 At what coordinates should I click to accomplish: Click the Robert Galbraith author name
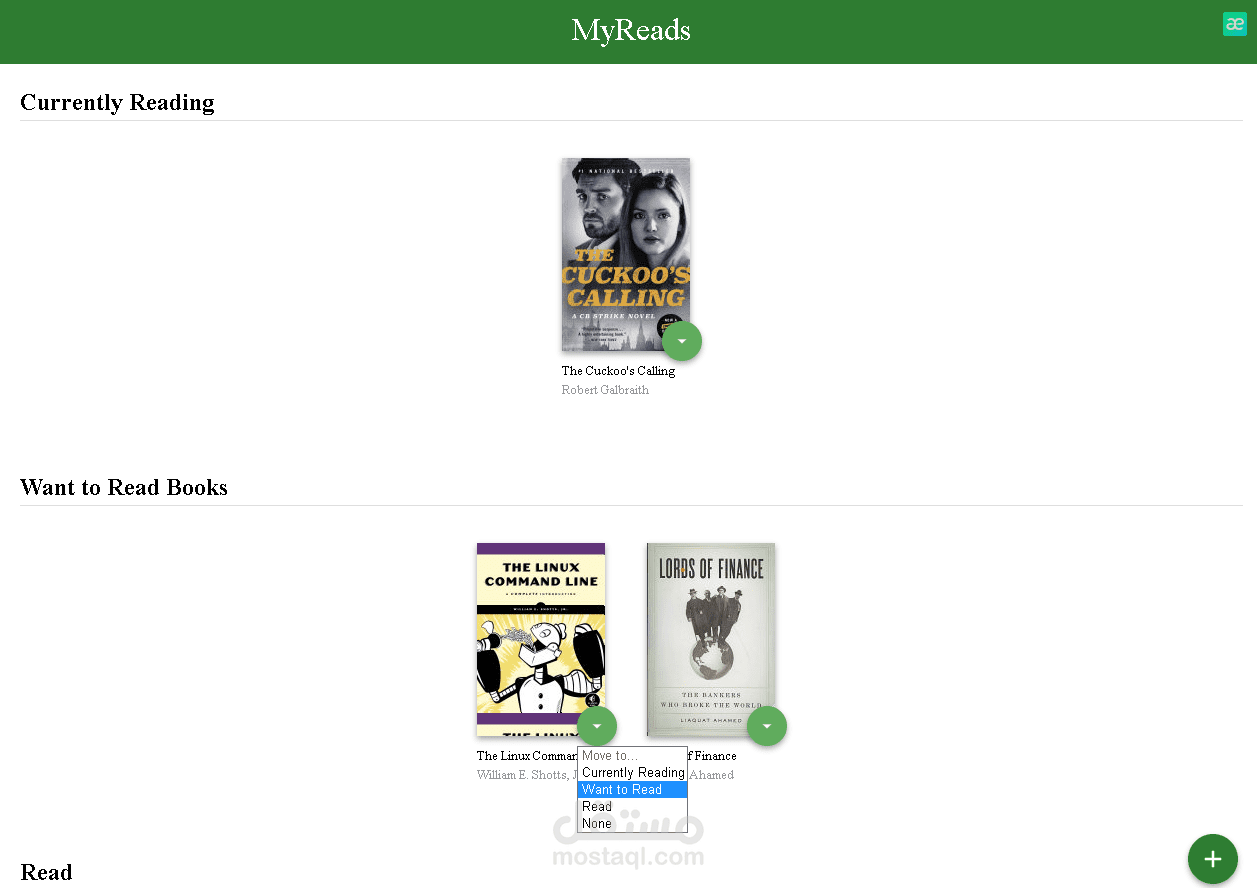point(605,390)
